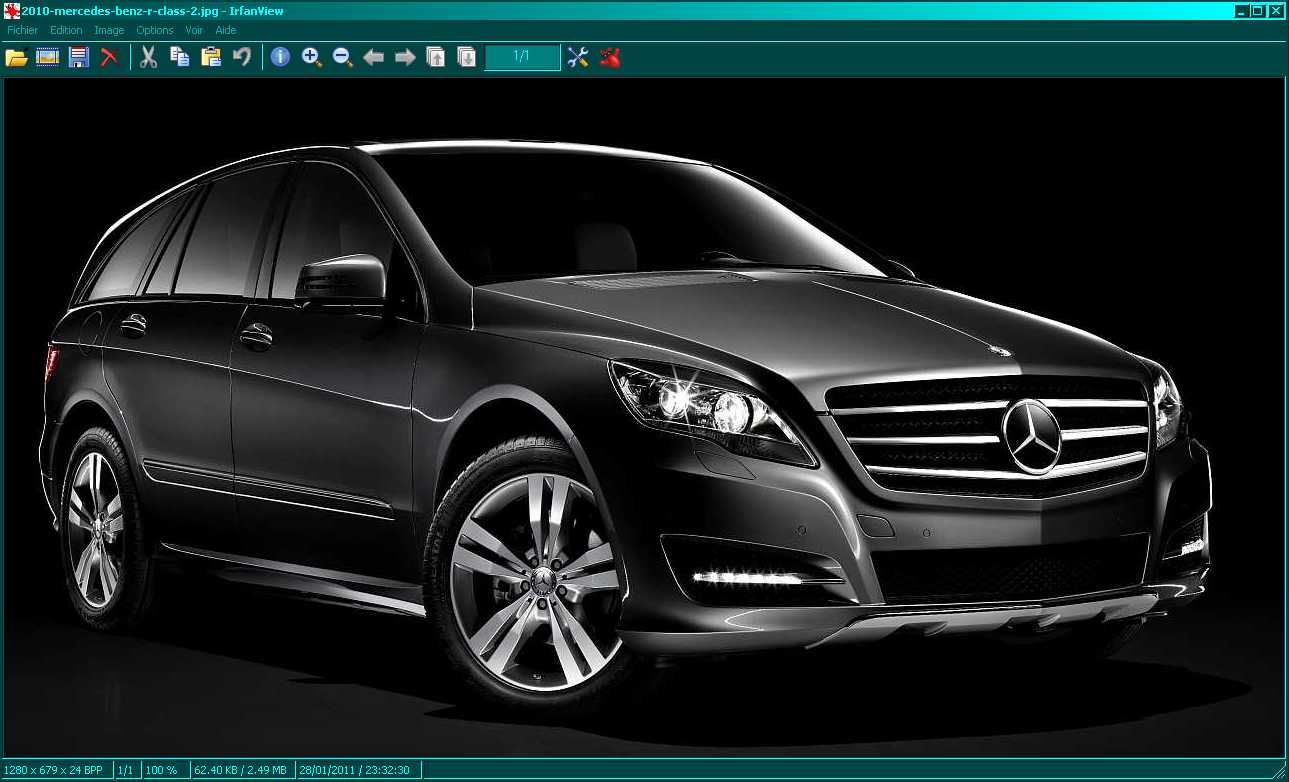Screen dimensions: 1289x782
Task: Click the 100 % zoom value in the status bar
Action: (161, 770)
